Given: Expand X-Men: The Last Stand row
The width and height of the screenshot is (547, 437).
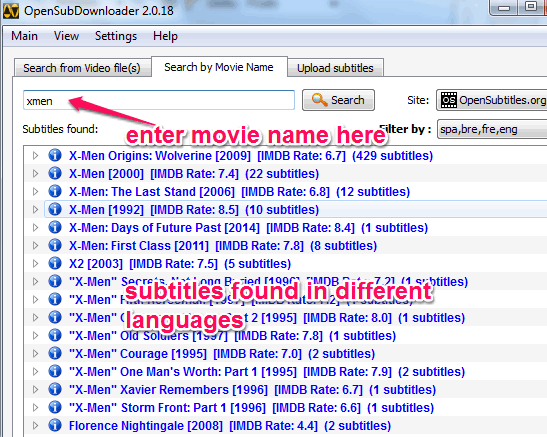Looking at the screenshot, I should click(35, 191).
